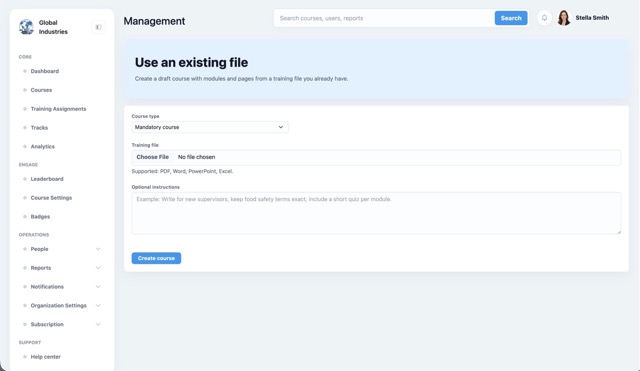This screenshot has width=640, height=371.
Task: Click the Global Industries globe logo
Action: coord(26,27)
